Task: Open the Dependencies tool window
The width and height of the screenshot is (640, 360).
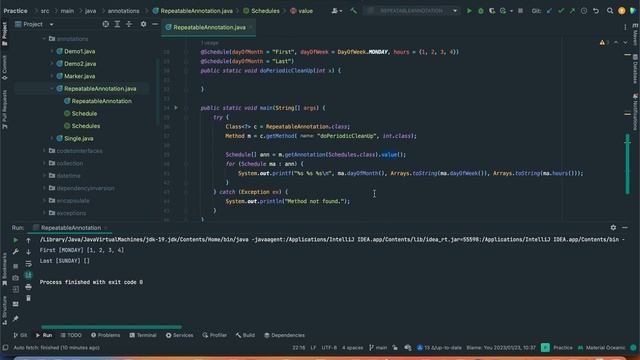Action: [284, 336]
